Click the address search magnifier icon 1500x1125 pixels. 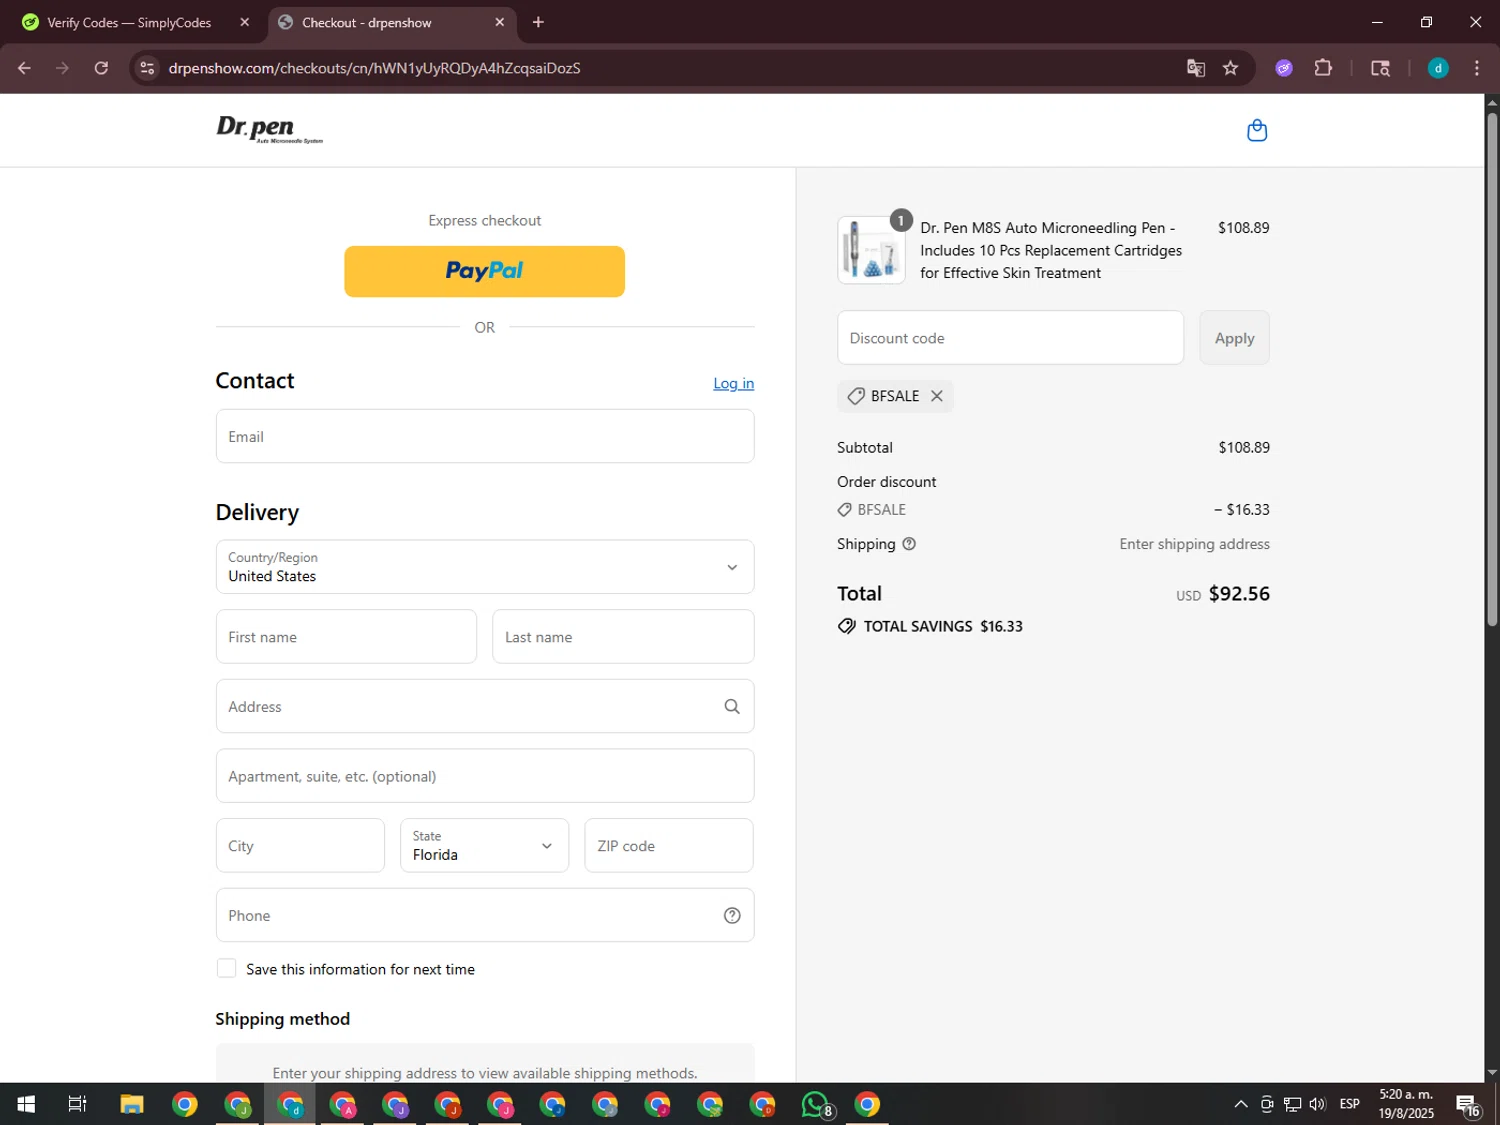pos(732,706)
